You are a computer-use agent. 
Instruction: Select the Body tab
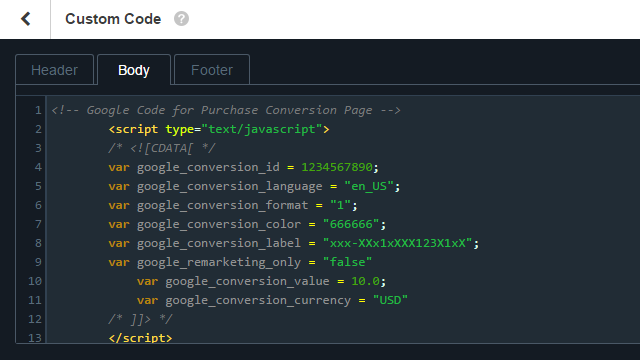[134, 70]
